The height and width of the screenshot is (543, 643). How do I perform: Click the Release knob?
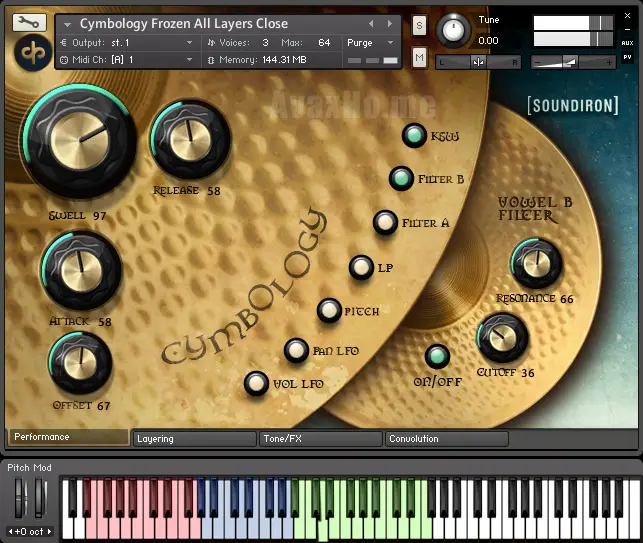(190, 139)
